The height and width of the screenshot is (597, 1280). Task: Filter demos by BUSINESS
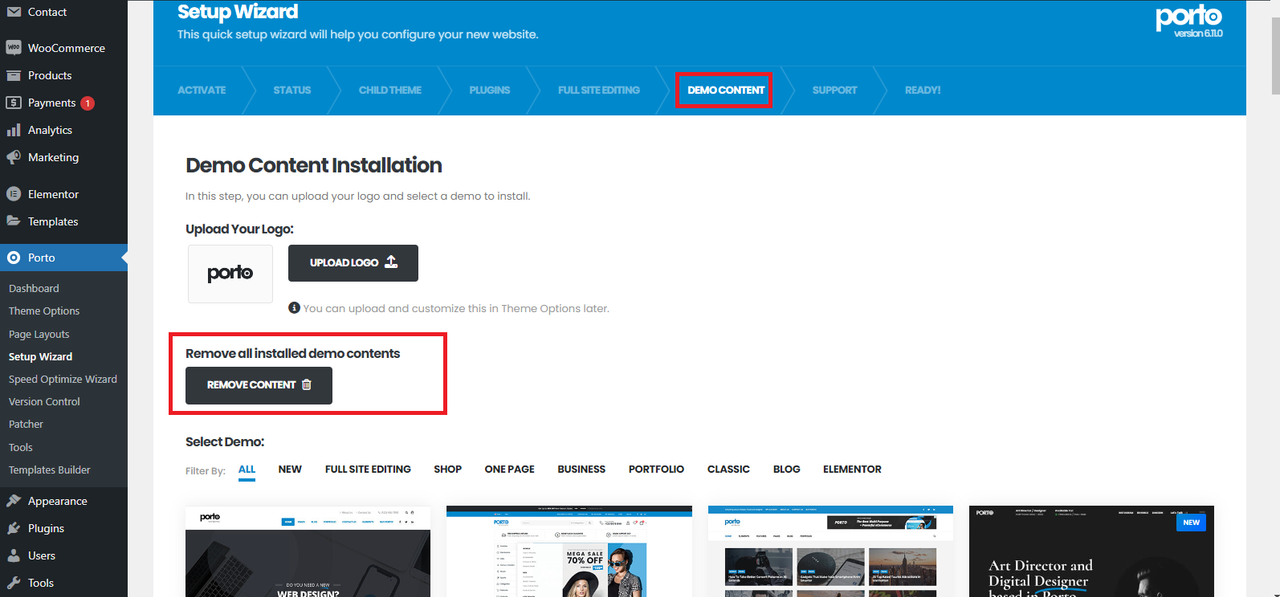[x=582, y=469]
